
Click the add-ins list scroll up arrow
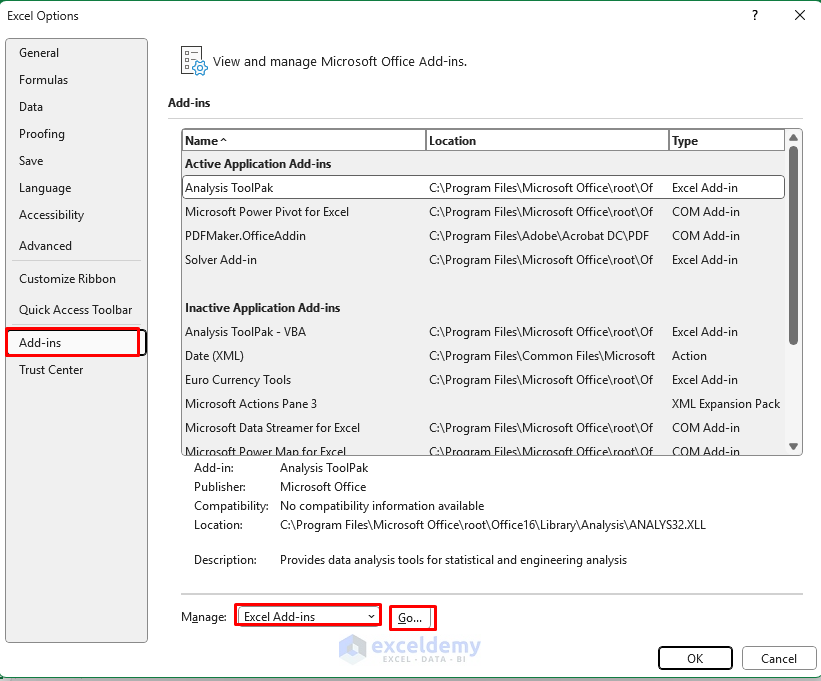(x=793, y=137)
